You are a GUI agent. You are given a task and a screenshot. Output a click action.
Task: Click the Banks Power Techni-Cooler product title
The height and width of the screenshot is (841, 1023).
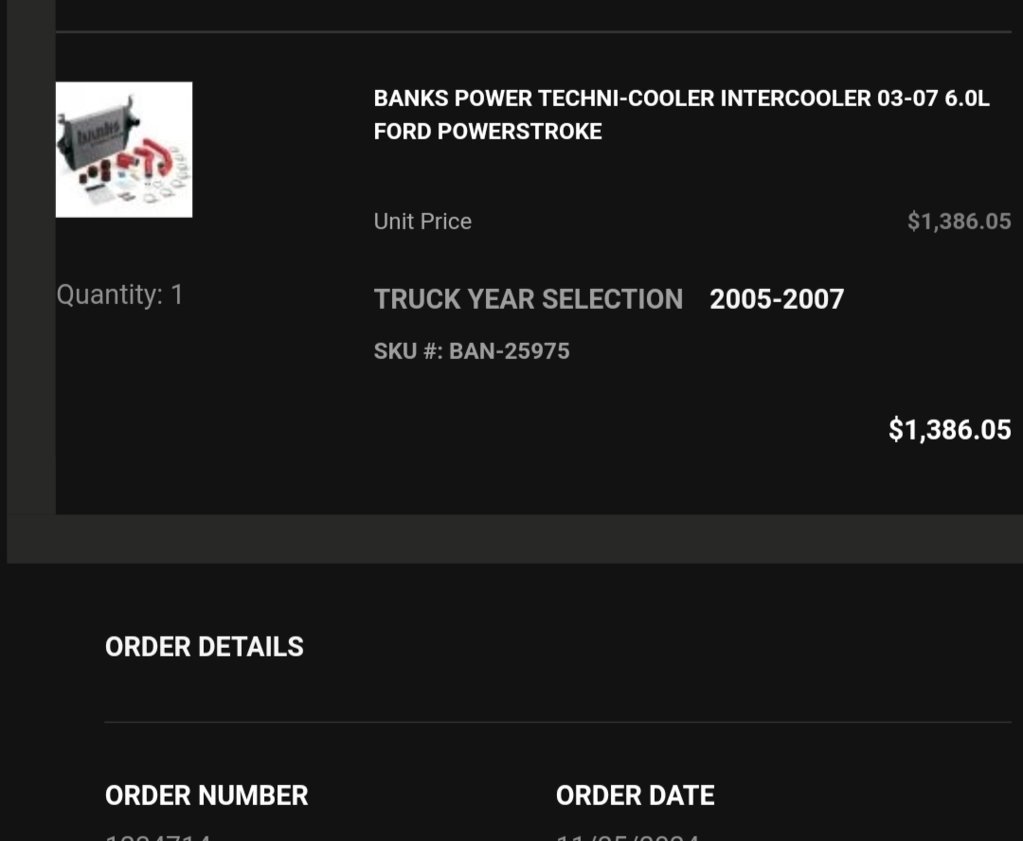point(682,115)
